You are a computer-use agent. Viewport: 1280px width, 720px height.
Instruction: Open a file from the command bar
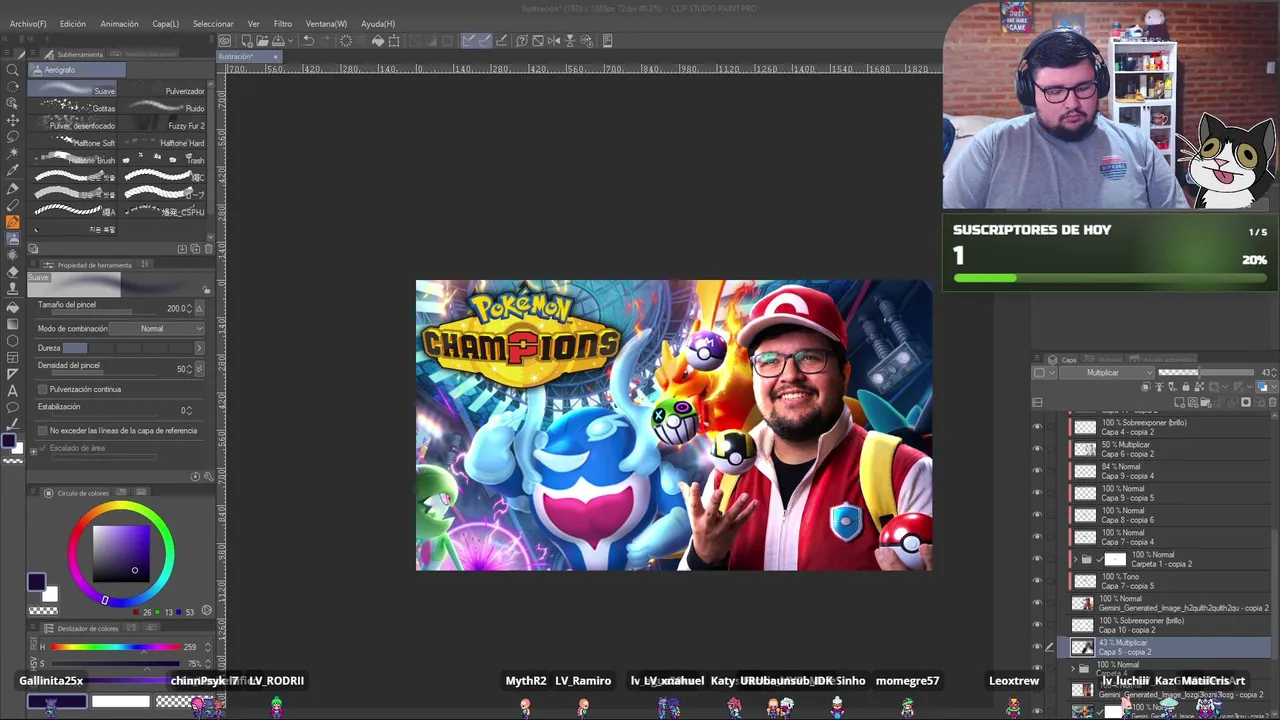point(261,41)
